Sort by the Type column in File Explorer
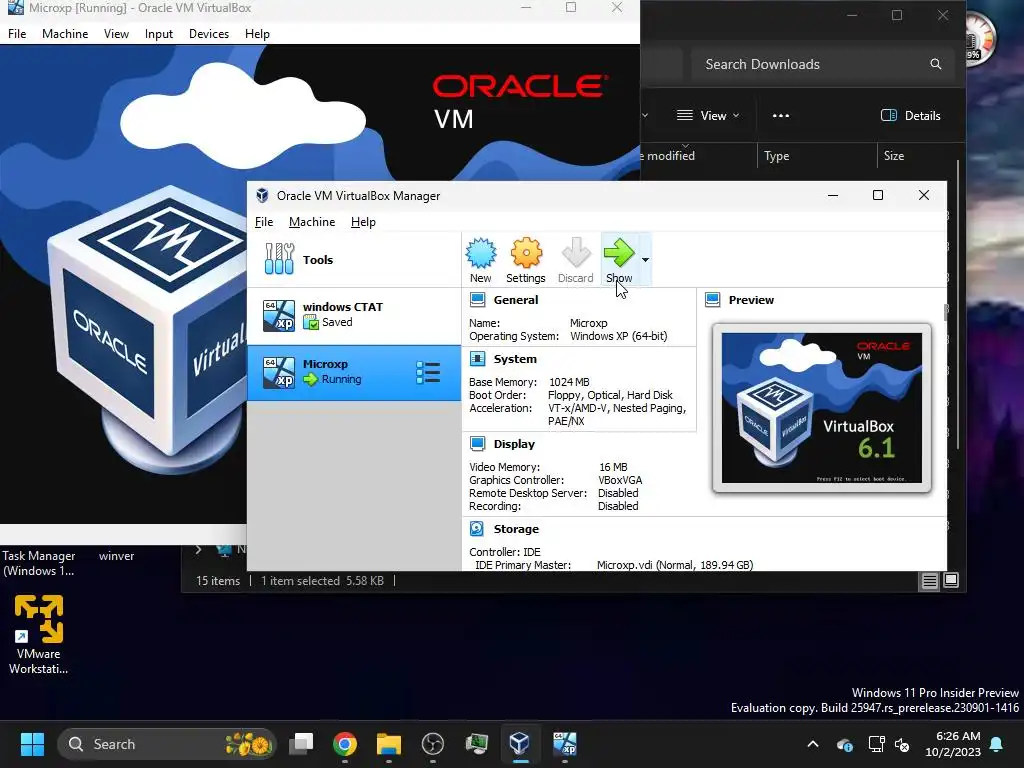This screenshot has width=1024, height=768. (x=776, y=155)
